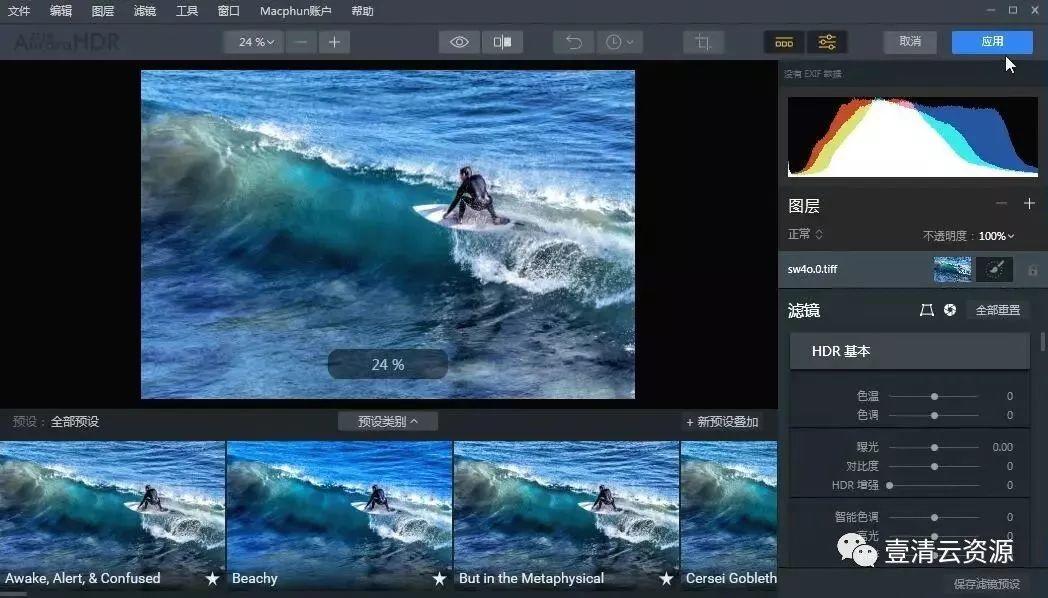Open the Macphun账户 menu
The image size is (1048, 598).
pyautogui.click(x=295, y=11)
